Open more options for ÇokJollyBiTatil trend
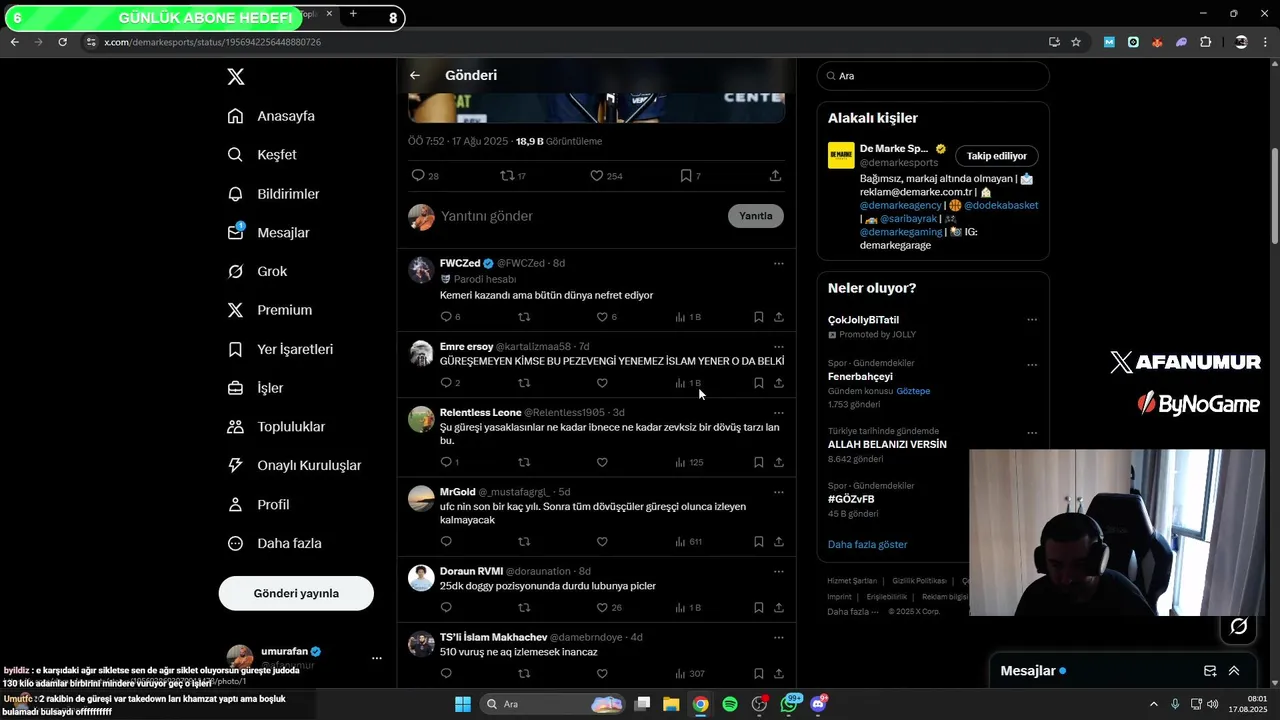 (x=1031, y=320)
